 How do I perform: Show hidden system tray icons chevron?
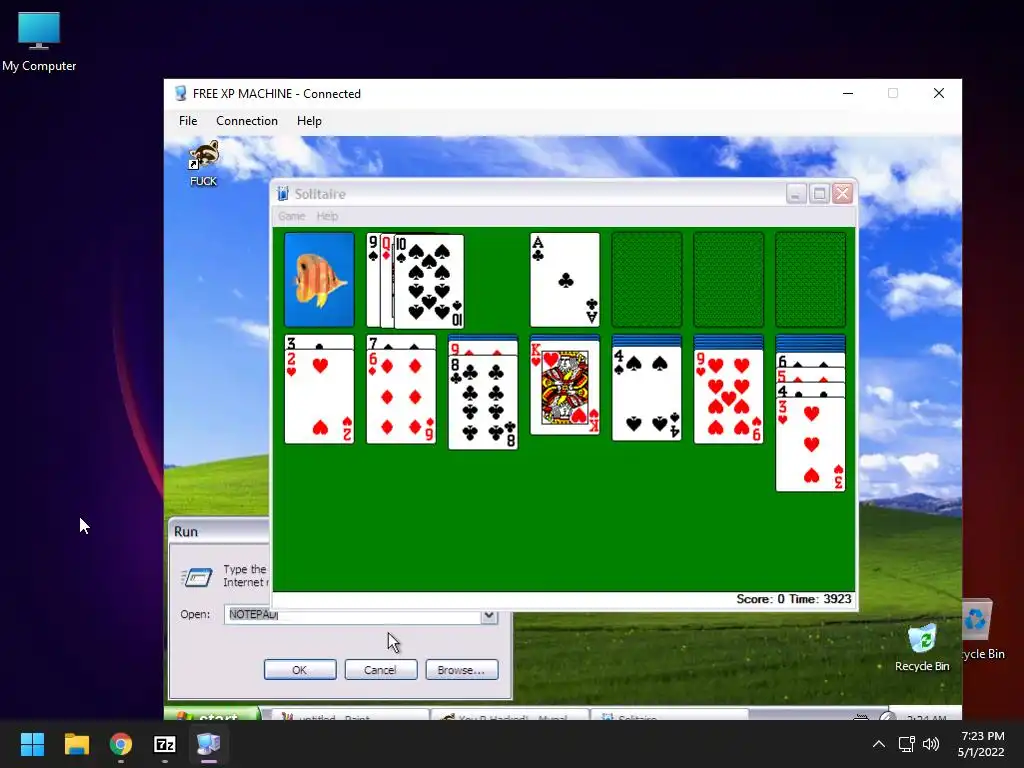click(x=879, y=744)
